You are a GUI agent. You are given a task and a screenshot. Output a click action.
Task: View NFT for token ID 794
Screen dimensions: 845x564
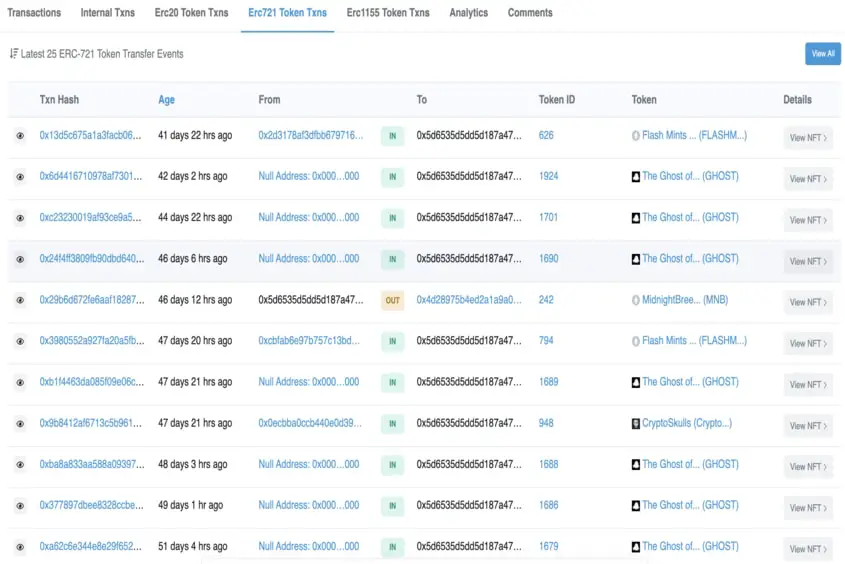(808, 343)
